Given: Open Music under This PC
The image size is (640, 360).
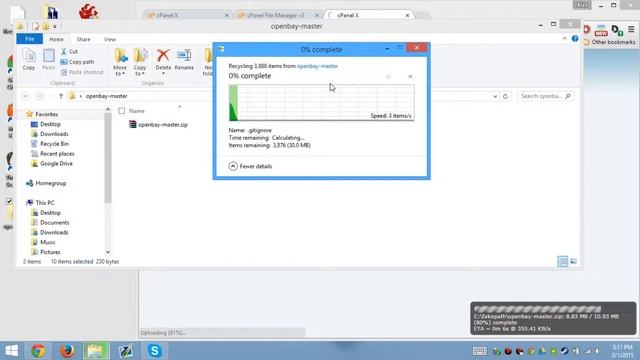Looking at the screenshot, I should [x=43, y=242].
